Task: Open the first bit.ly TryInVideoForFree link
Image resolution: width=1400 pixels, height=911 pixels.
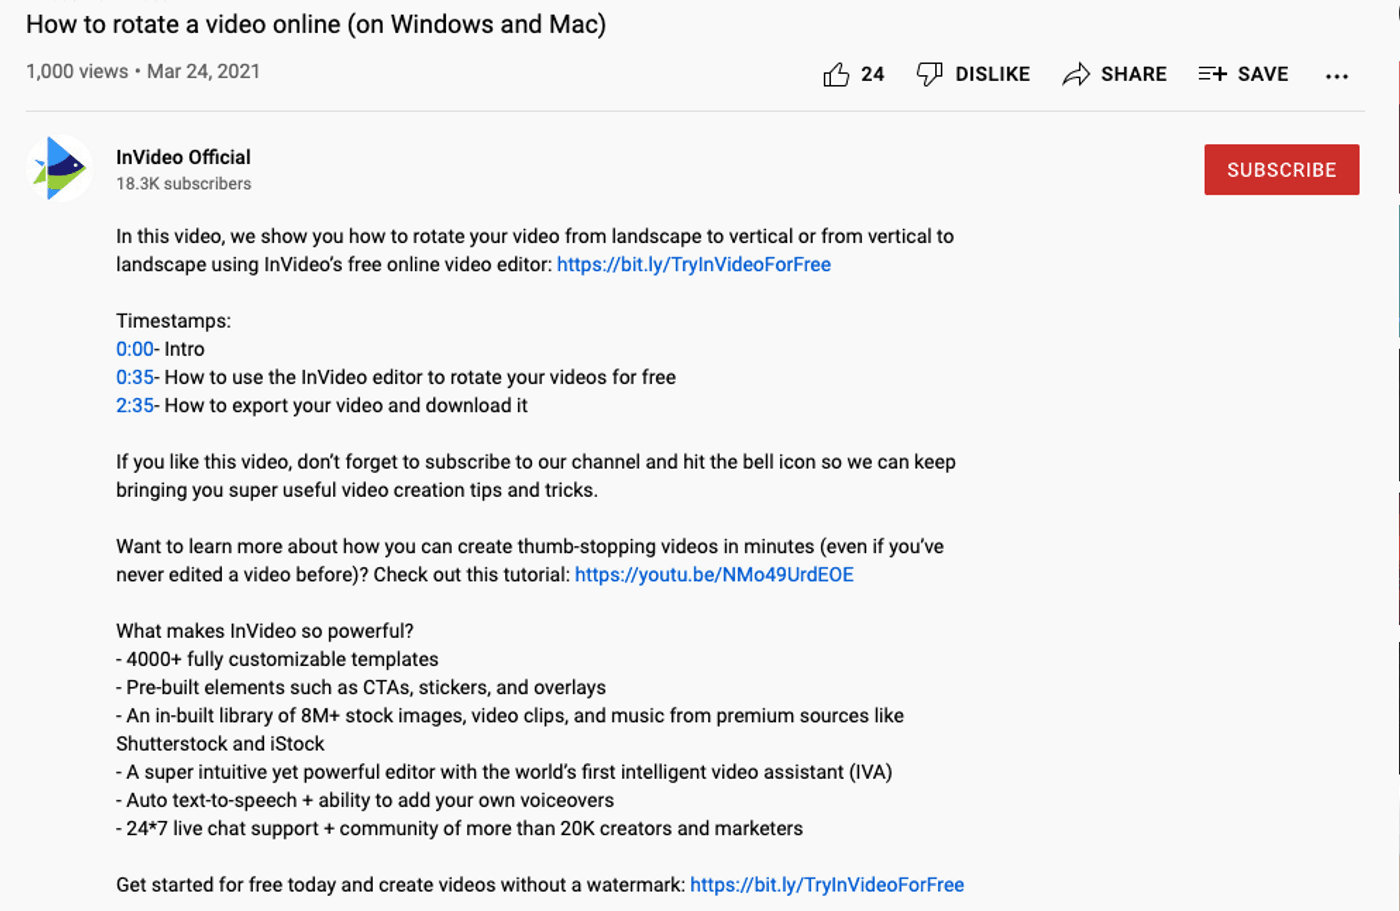Action: click(x=693, y=264)
